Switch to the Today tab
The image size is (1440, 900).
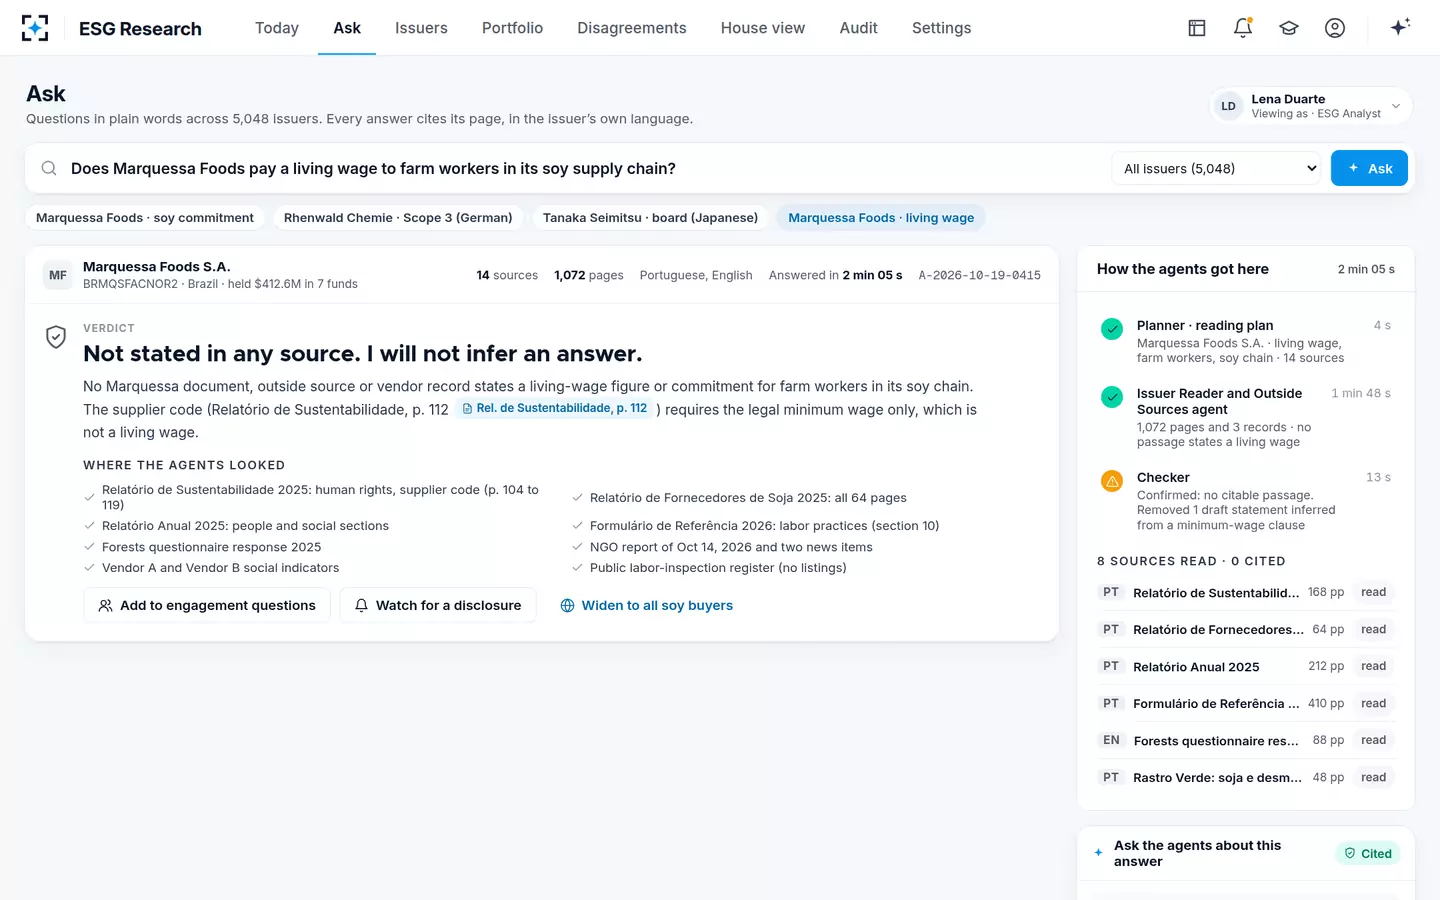click(277, 28)
